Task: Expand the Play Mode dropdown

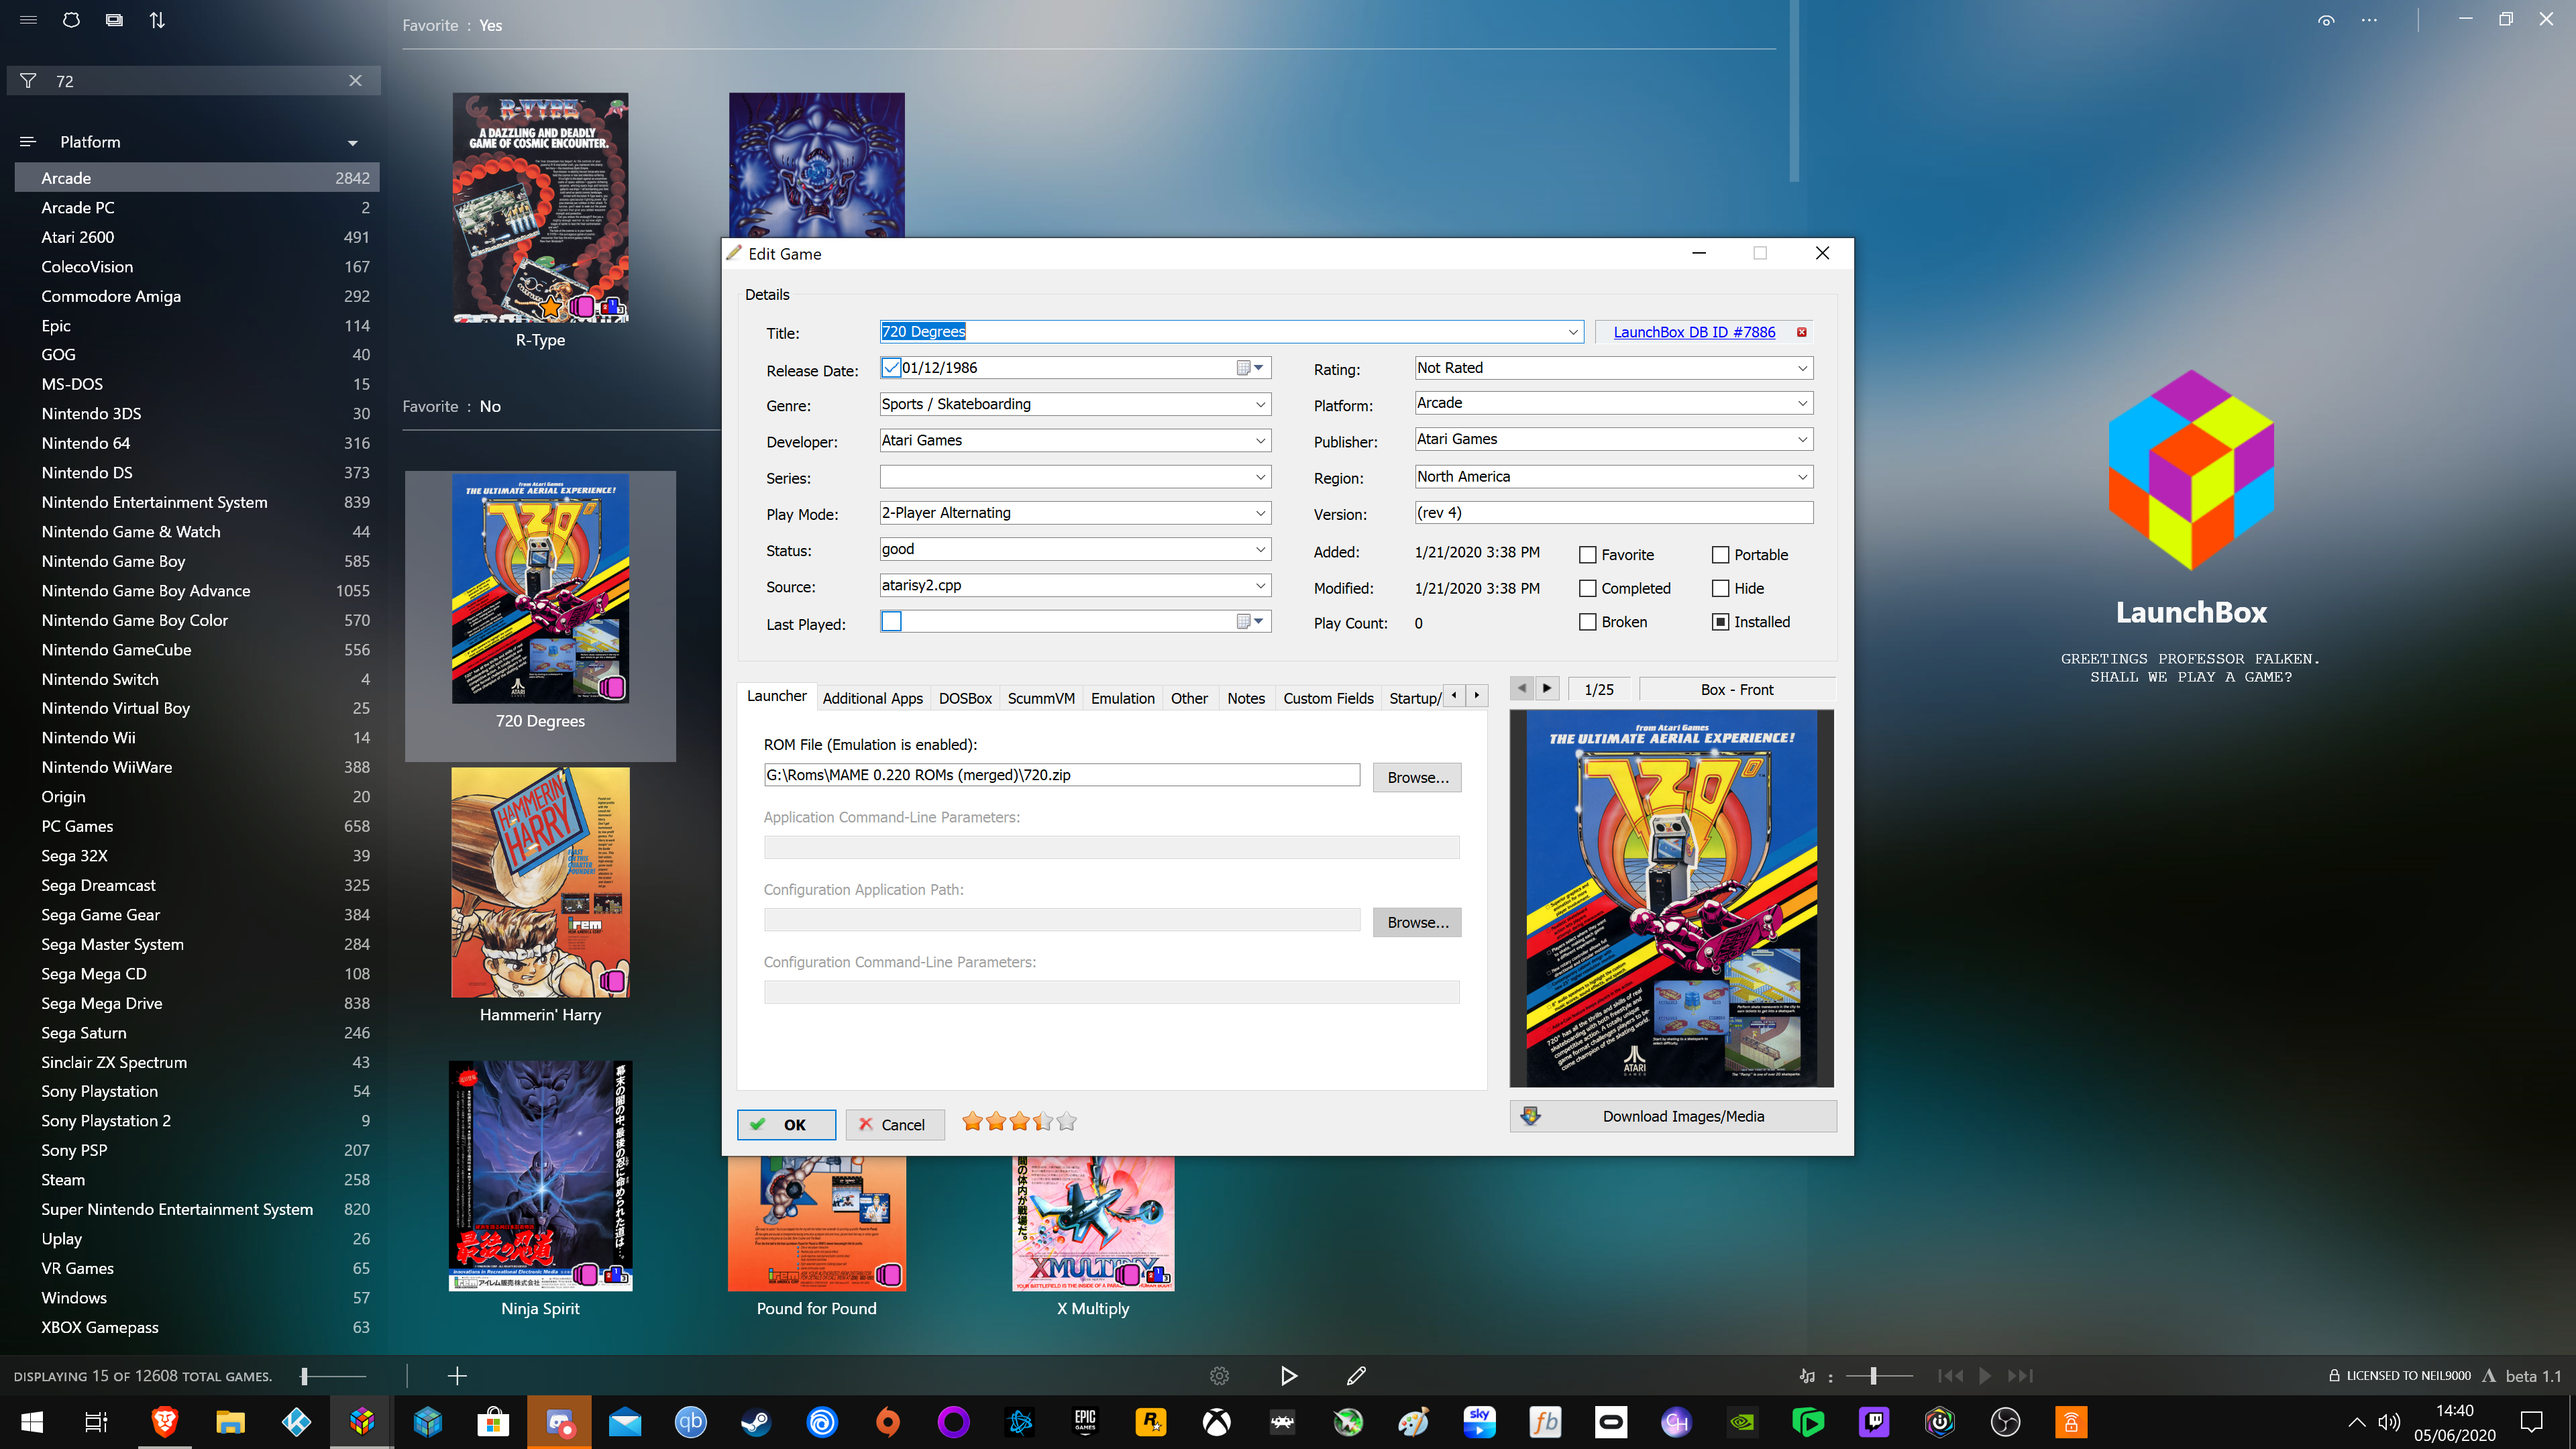Action: coord(1260,513)
